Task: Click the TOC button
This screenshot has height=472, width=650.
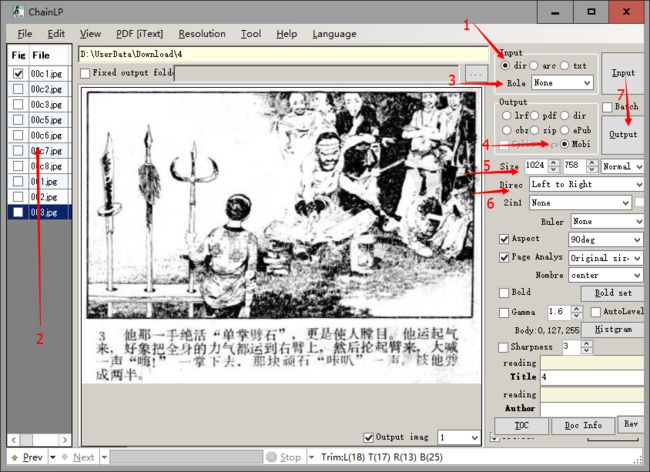Action: [521, 426]
